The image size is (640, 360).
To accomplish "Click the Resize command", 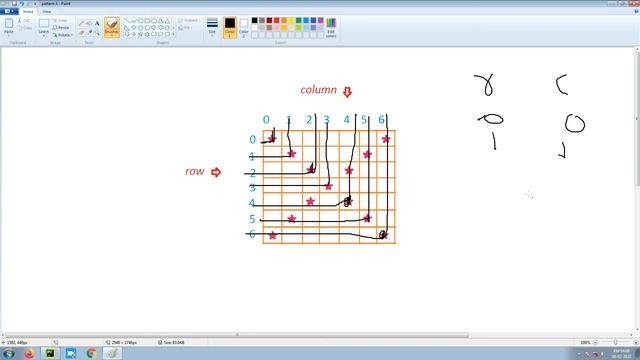I will click(x=61, y=28).
